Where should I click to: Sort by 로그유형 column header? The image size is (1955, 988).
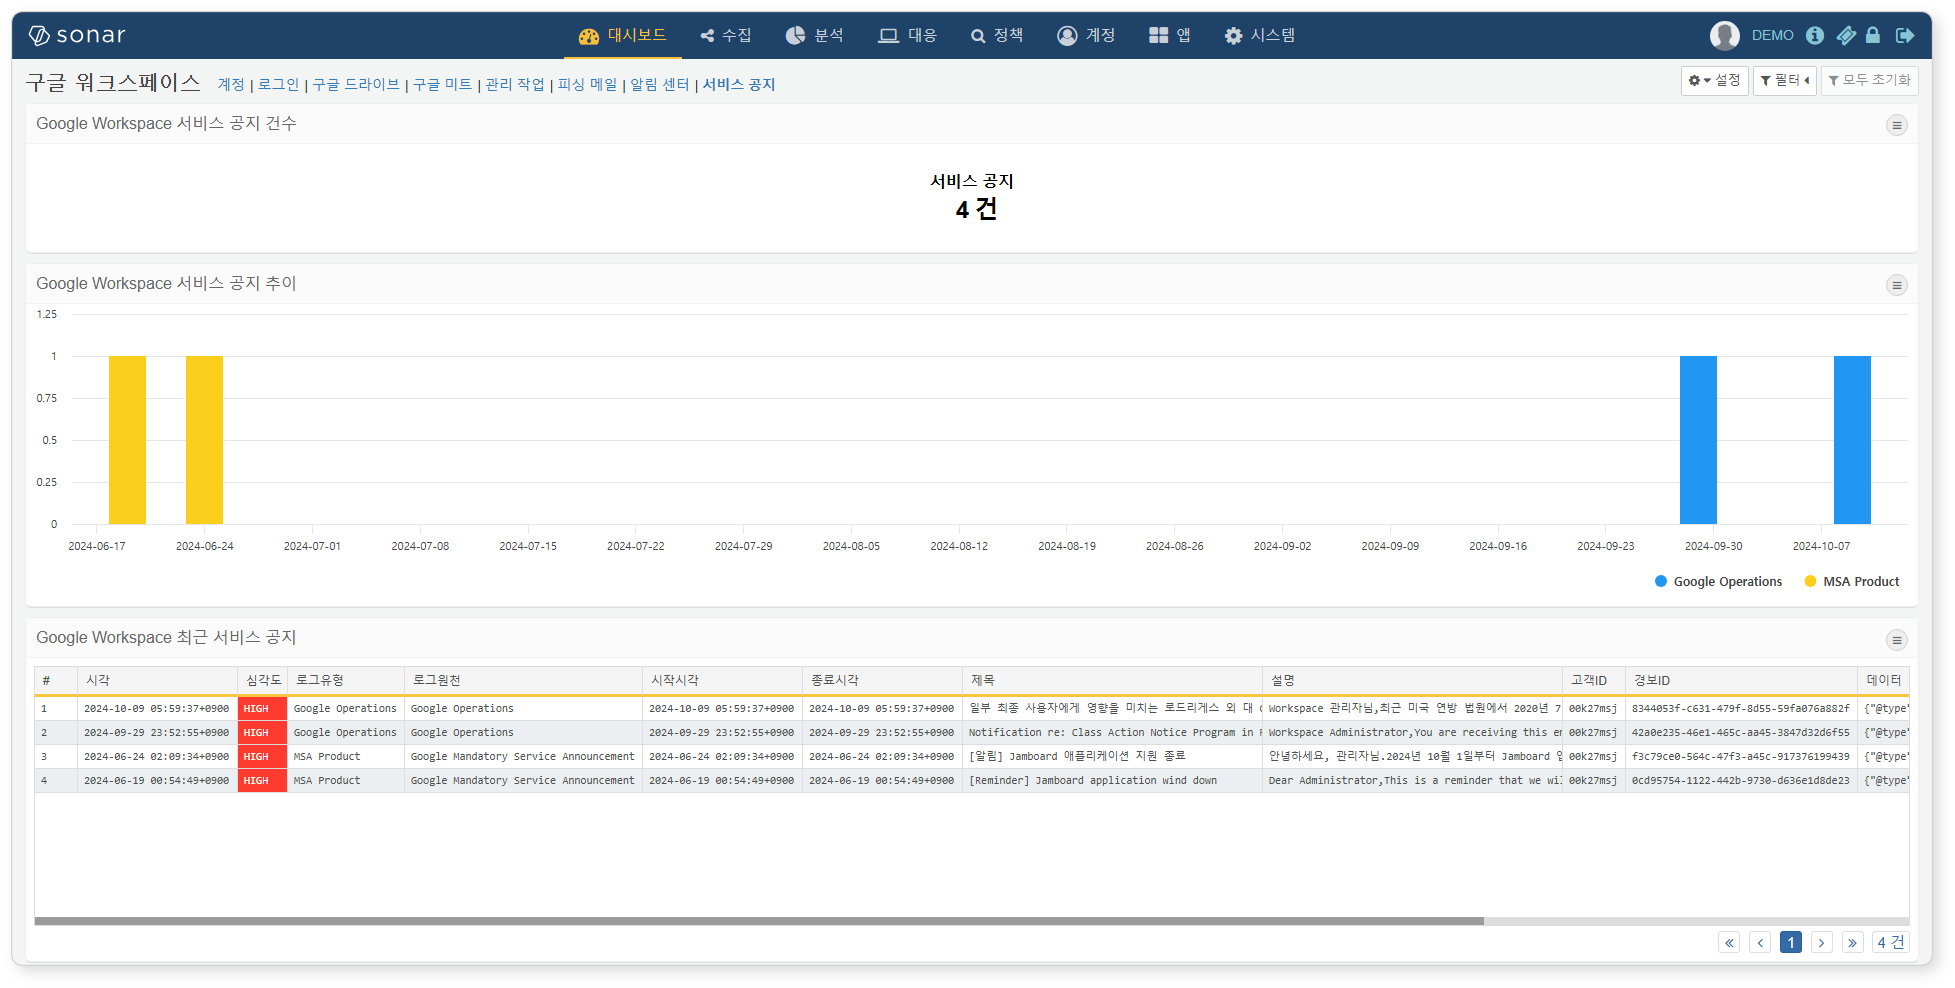[x=346, y=680]
